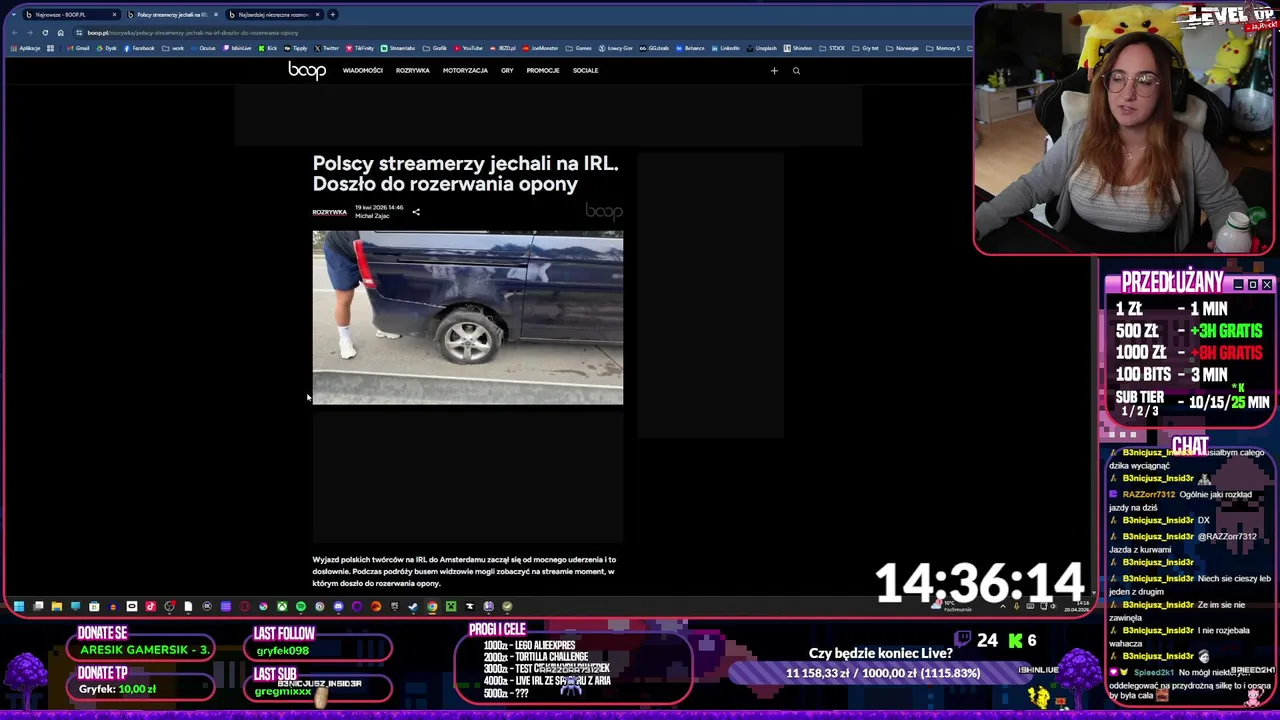Viewport: 1280px width, 720px height.
Task: Click the ROZRYWKA category tag under headline
Action: [329, 212]
